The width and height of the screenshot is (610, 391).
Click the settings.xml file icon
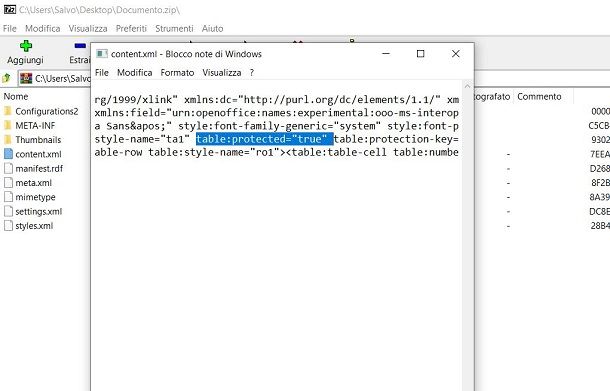[x=8, y=211]
